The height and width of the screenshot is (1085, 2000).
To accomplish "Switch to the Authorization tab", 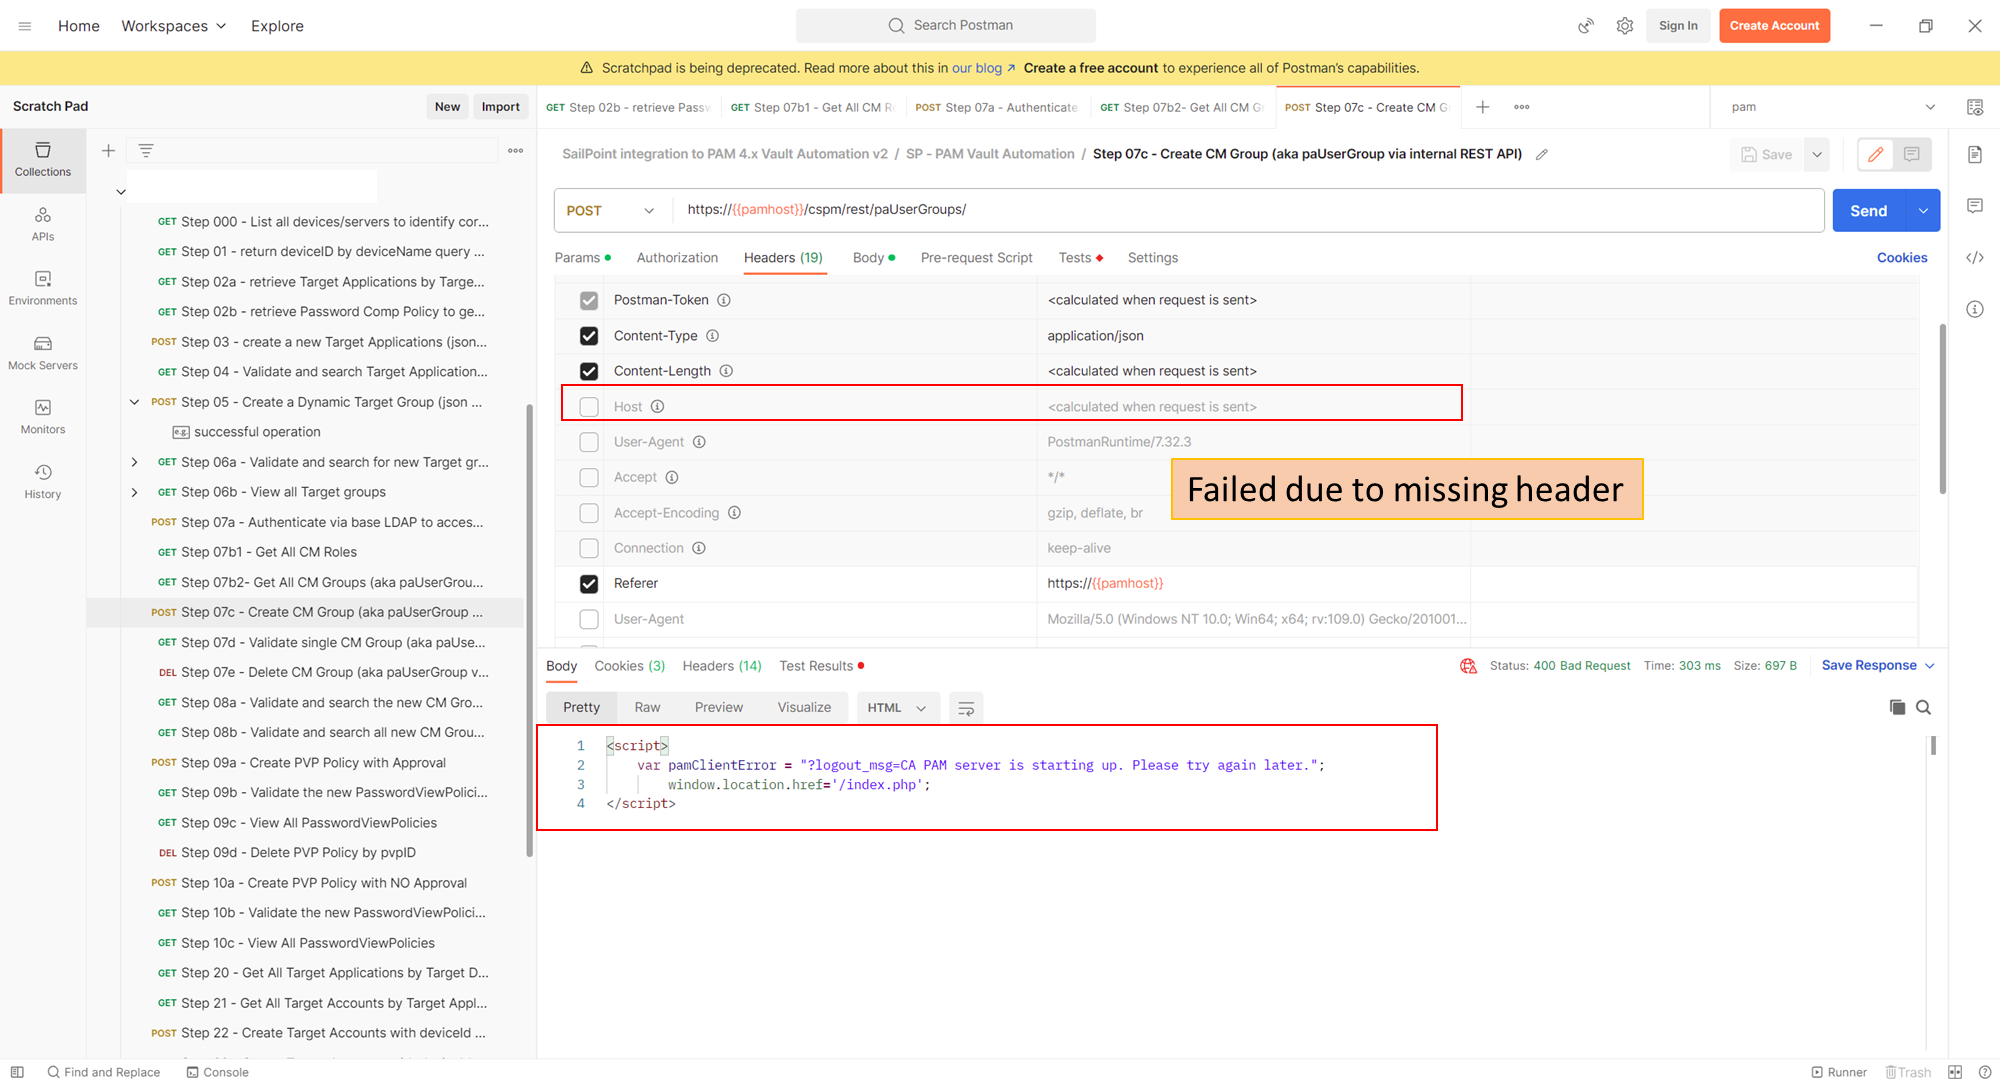I will point(677,257).
